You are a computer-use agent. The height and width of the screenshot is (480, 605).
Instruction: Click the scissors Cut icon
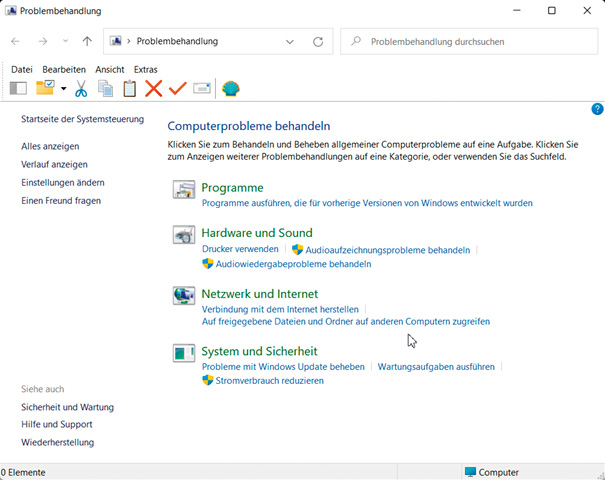(x=81, y=88)
